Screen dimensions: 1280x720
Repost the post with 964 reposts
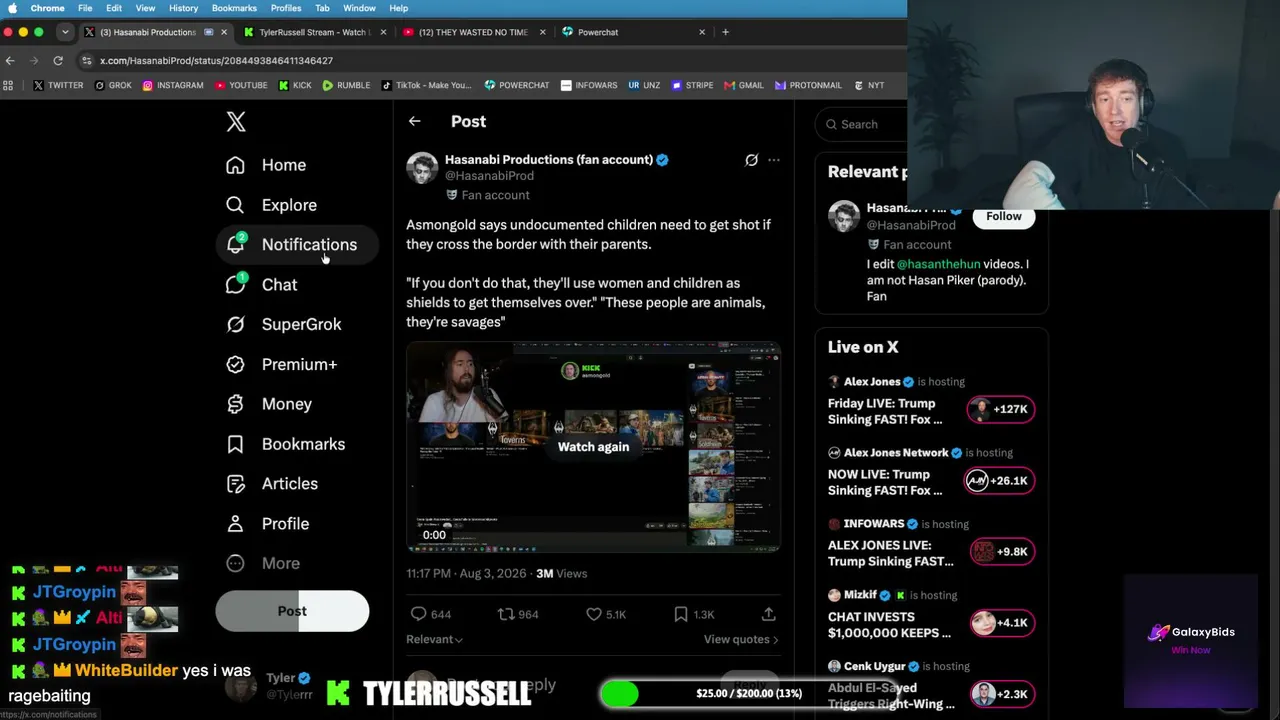point(506,614)
